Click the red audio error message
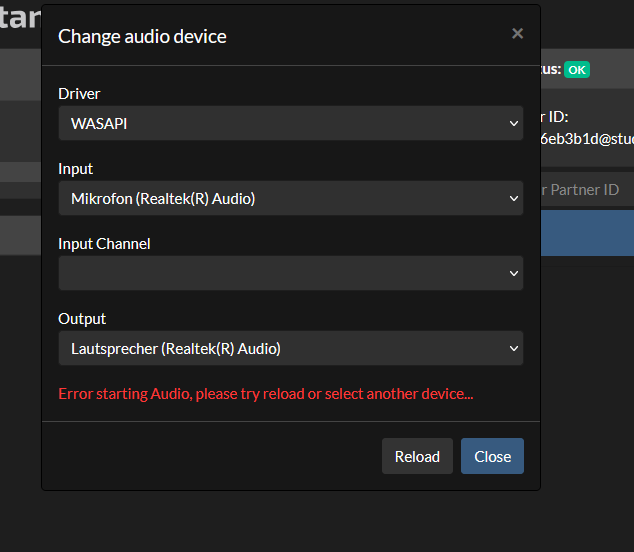 coord(266,394)
